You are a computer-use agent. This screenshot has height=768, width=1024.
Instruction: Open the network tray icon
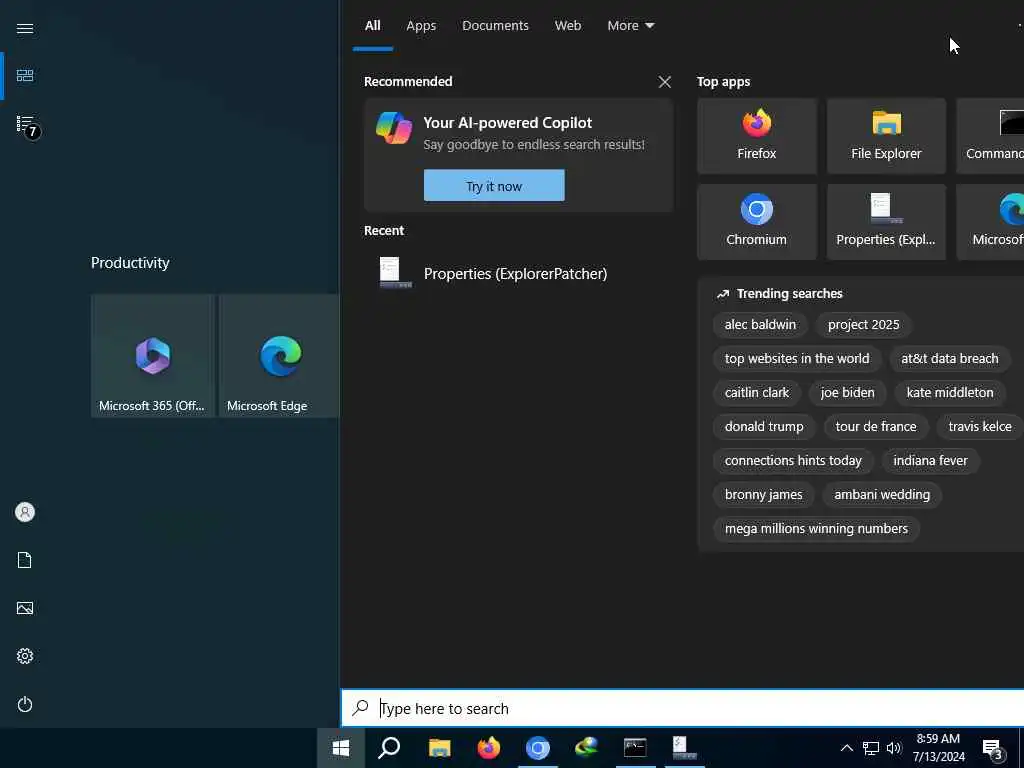coord(871,748)
